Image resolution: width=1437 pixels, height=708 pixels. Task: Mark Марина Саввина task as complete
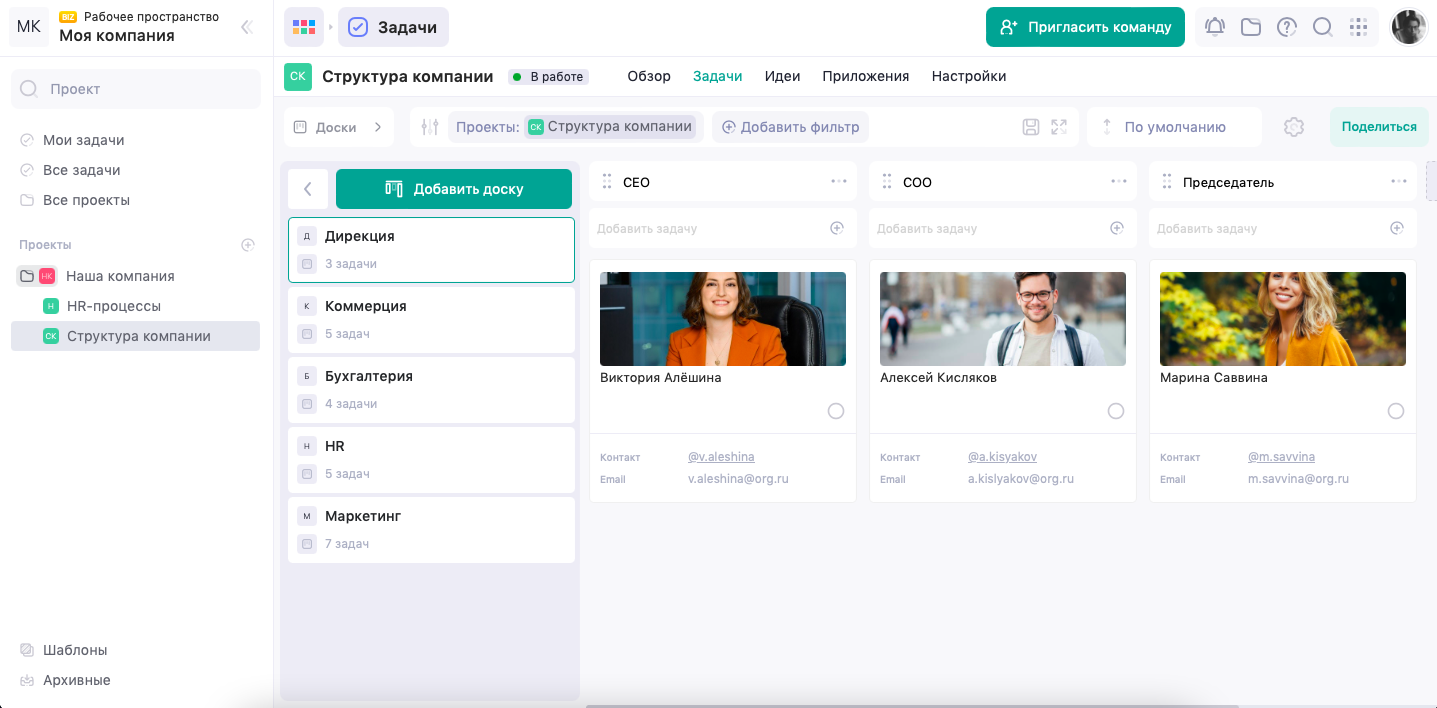point(1396,411)
